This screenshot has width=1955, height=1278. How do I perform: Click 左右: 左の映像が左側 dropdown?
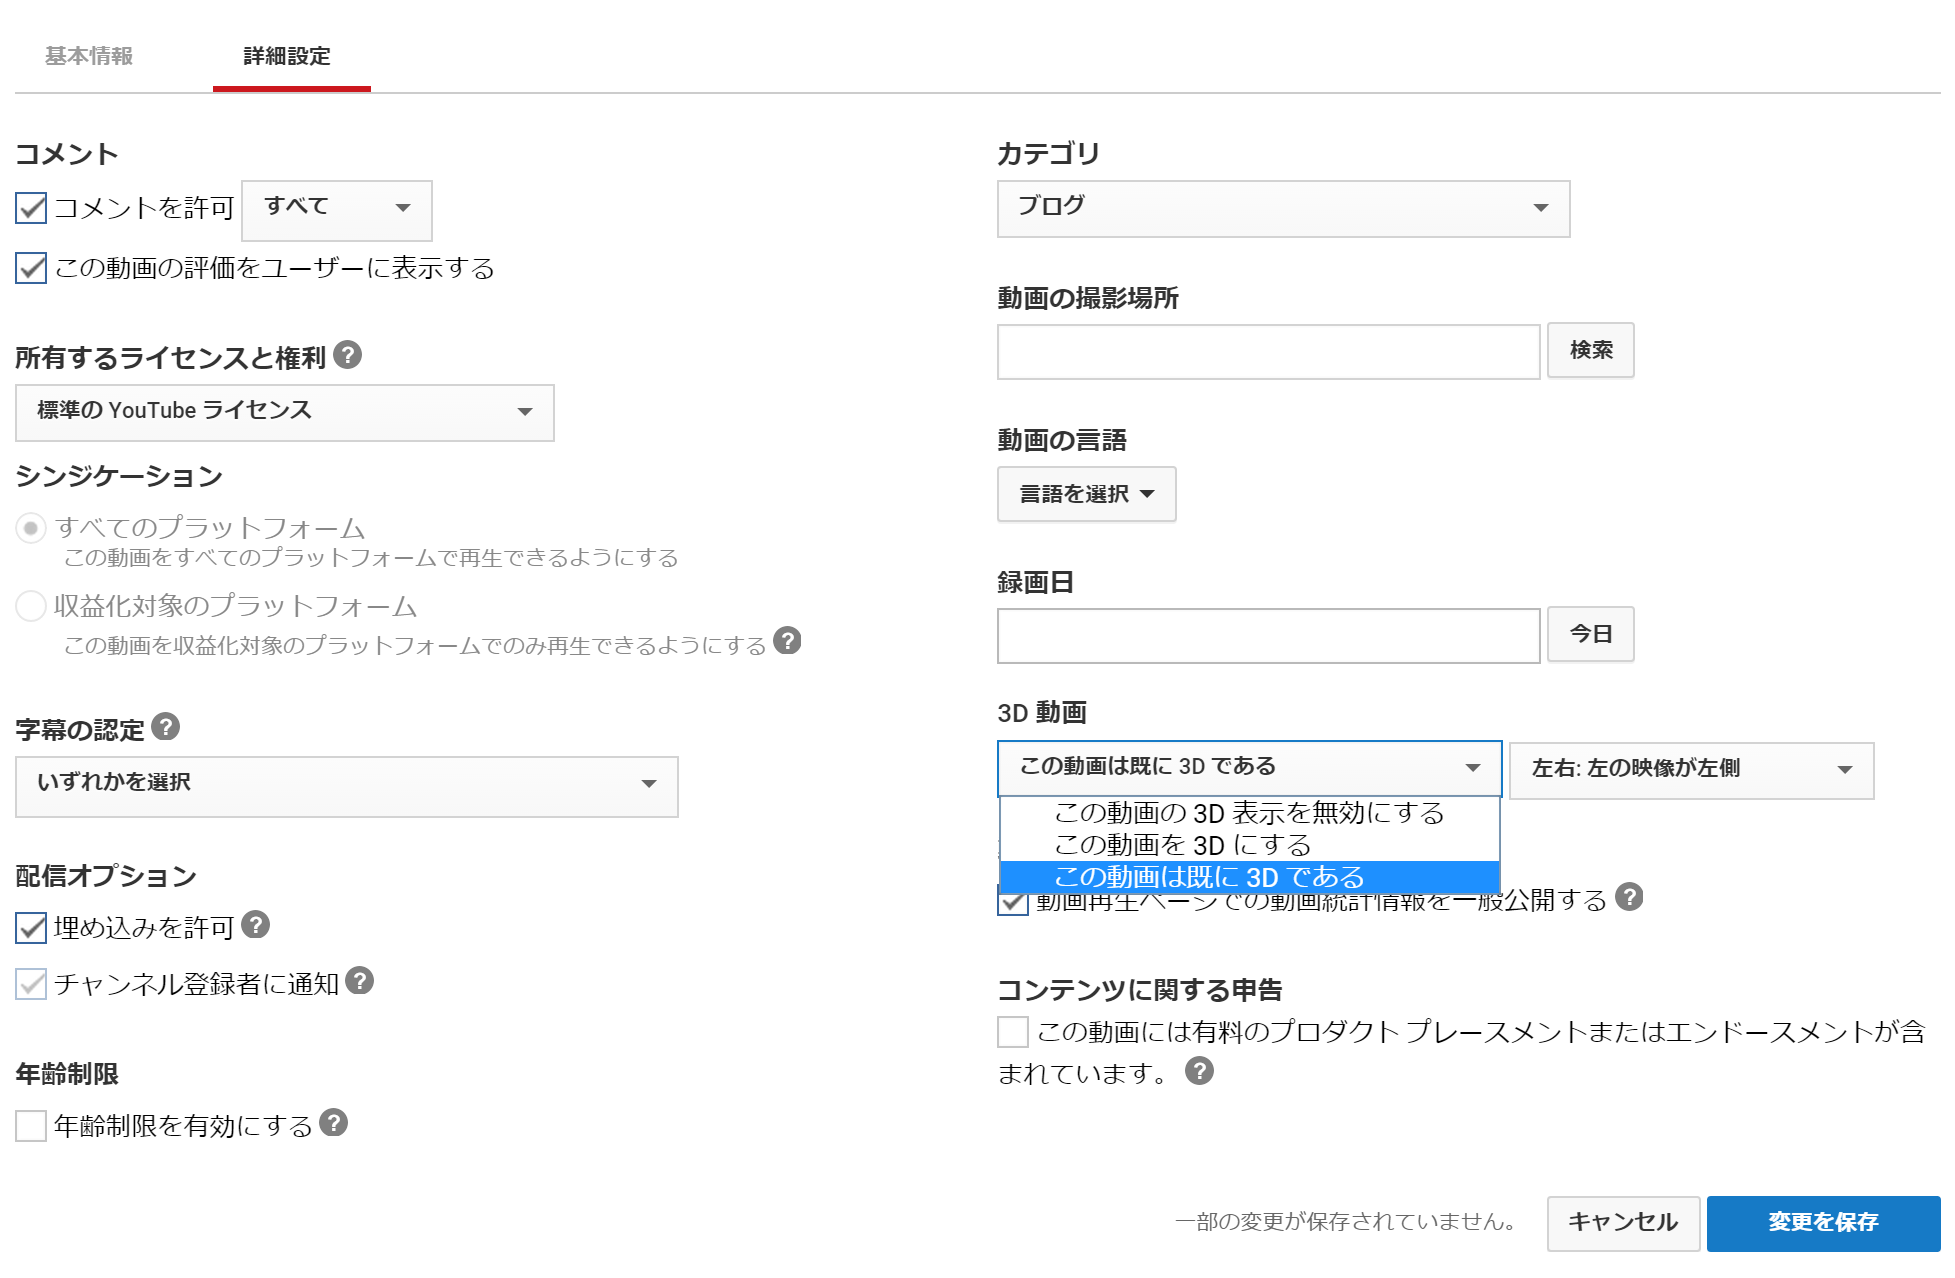click(1688, 767)
